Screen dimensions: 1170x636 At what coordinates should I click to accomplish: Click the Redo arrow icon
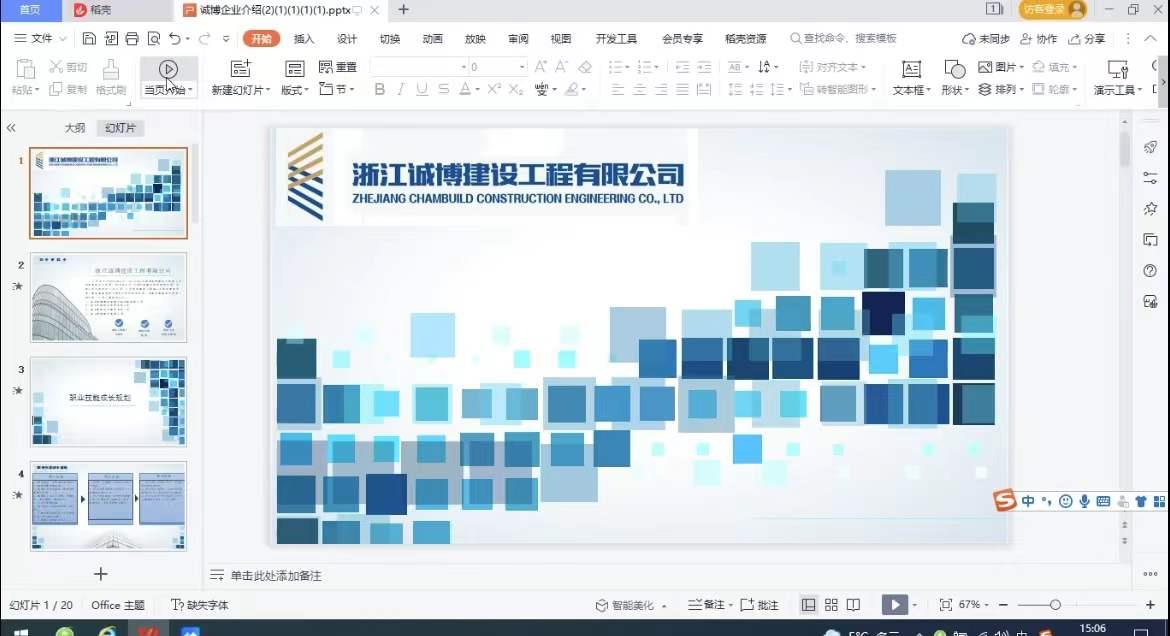(204, 38)
